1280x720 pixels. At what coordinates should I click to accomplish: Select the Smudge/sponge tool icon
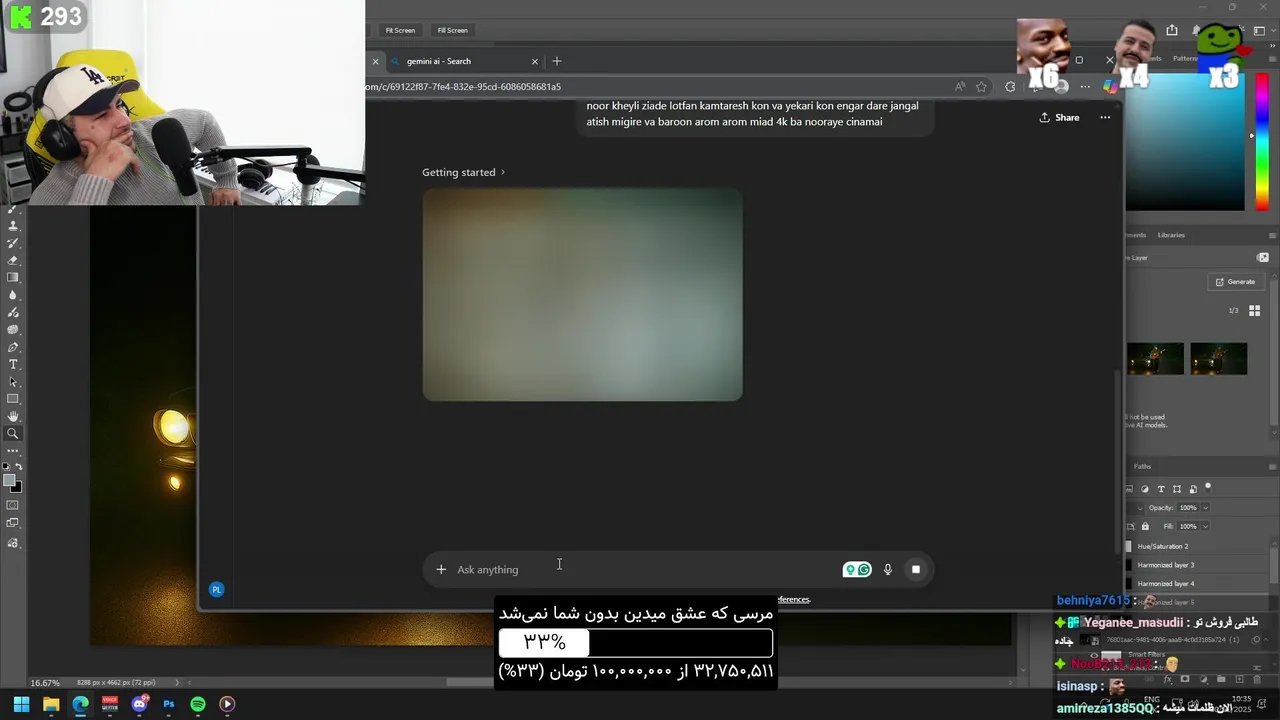point(13,329)
